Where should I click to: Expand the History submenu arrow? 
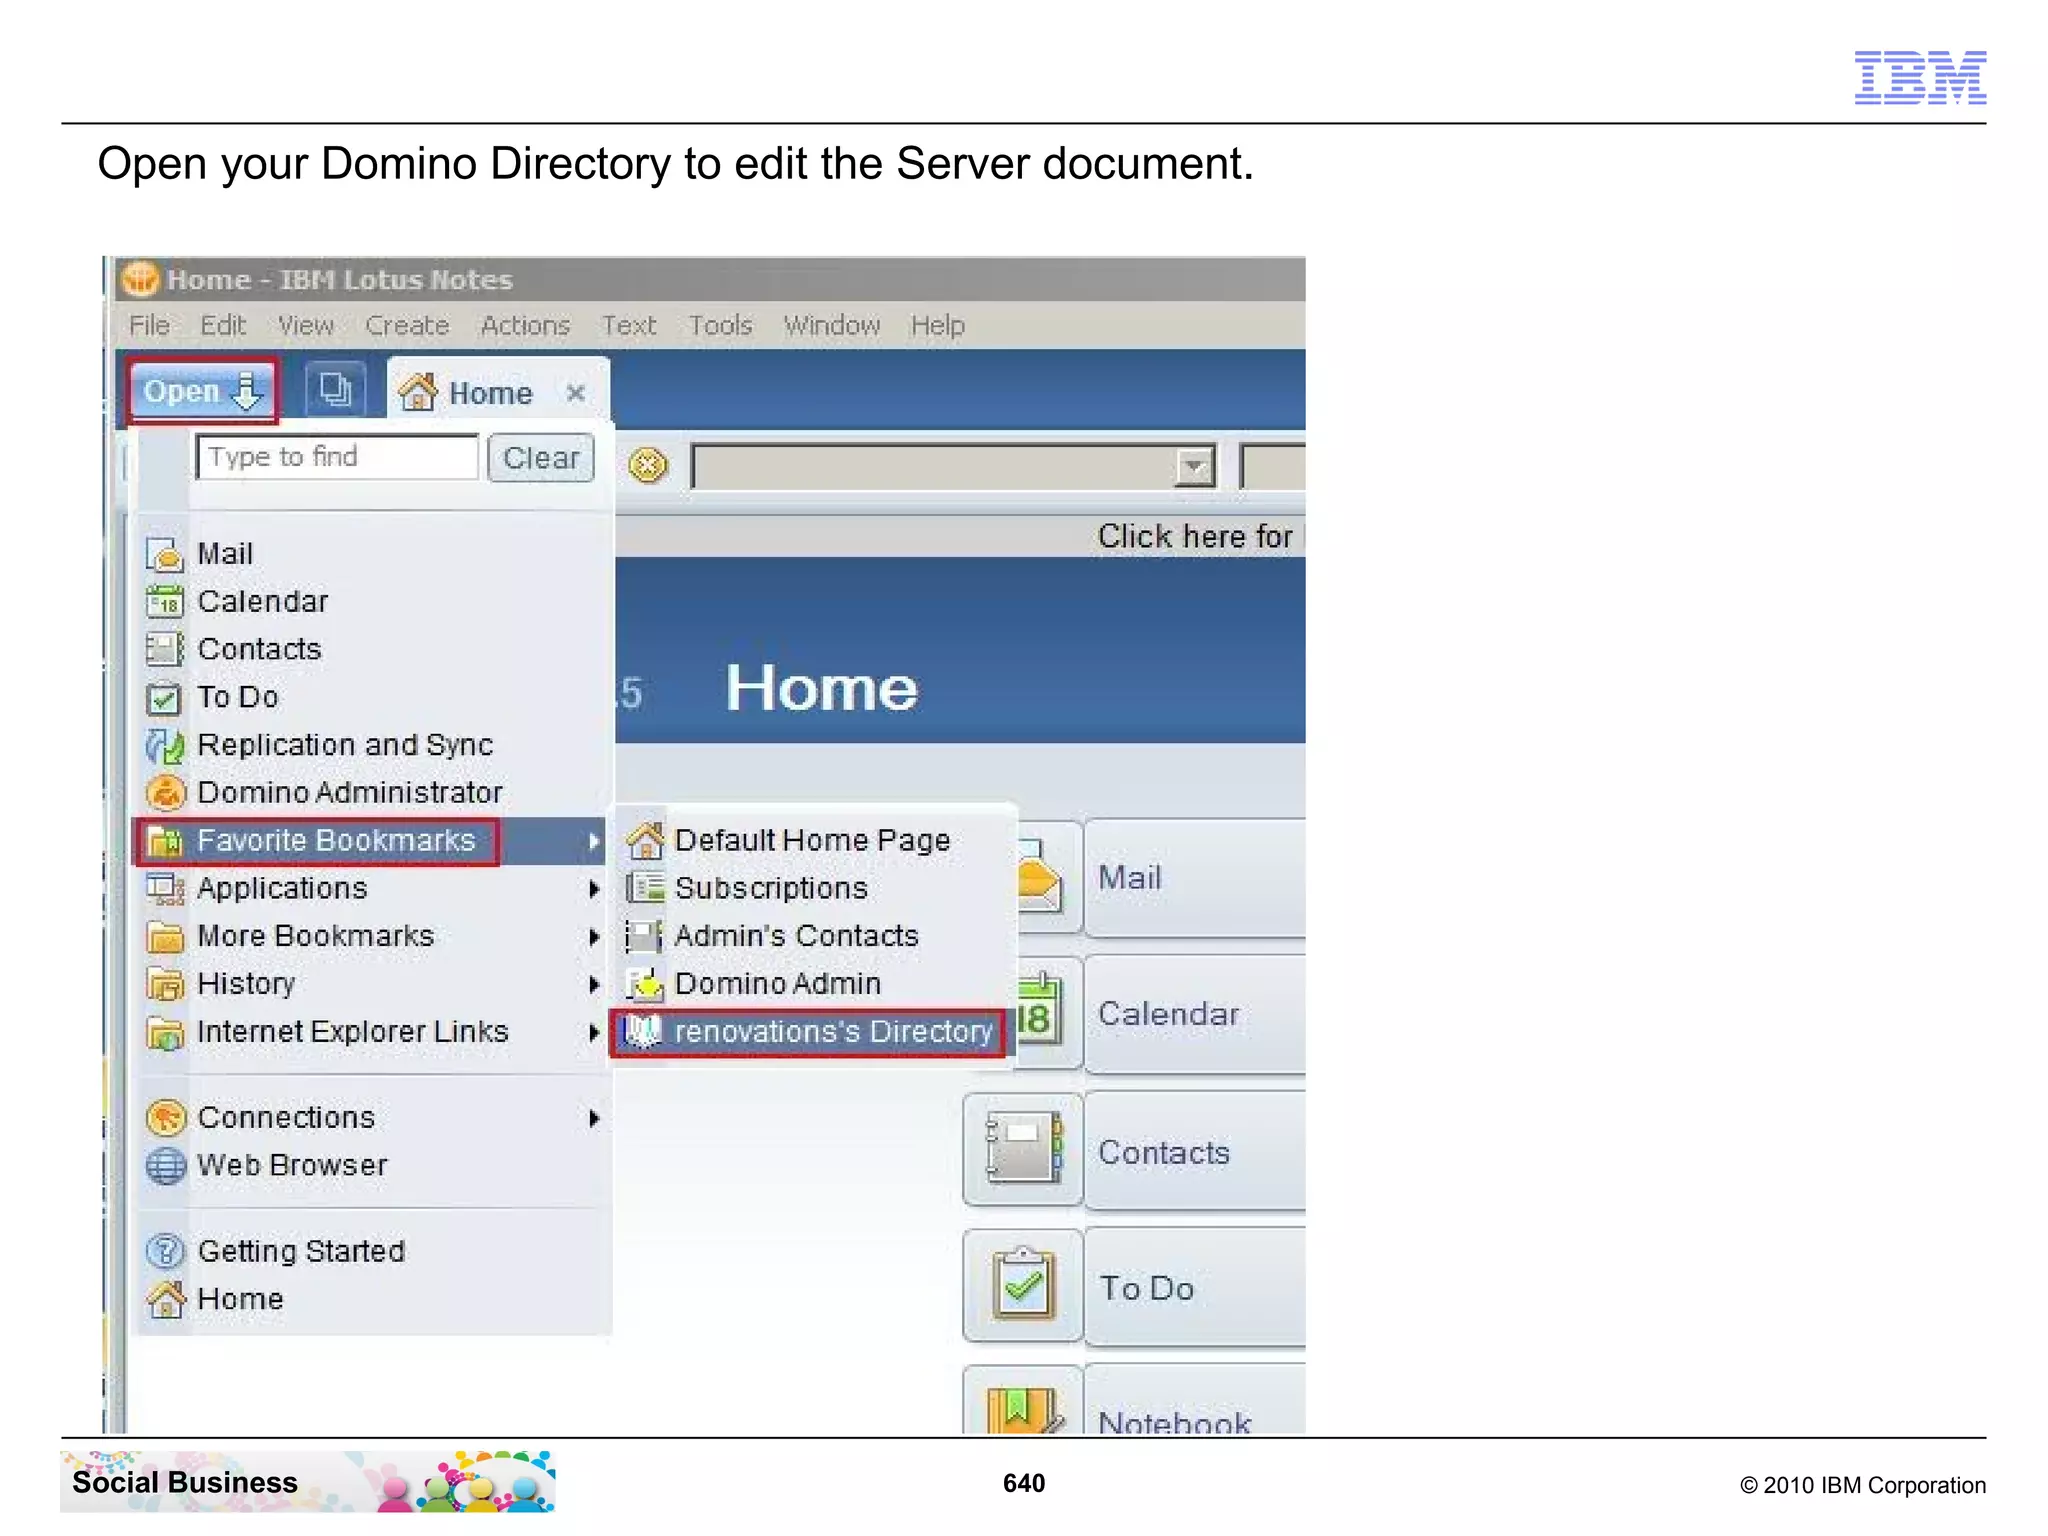[x=594, y=984]
